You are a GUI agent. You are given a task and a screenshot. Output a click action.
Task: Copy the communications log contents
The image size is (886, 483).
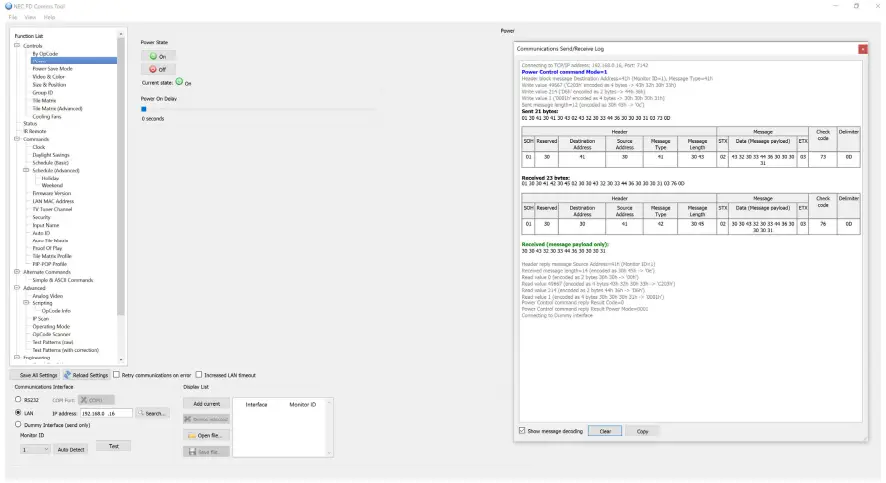[x=642, y=431]
